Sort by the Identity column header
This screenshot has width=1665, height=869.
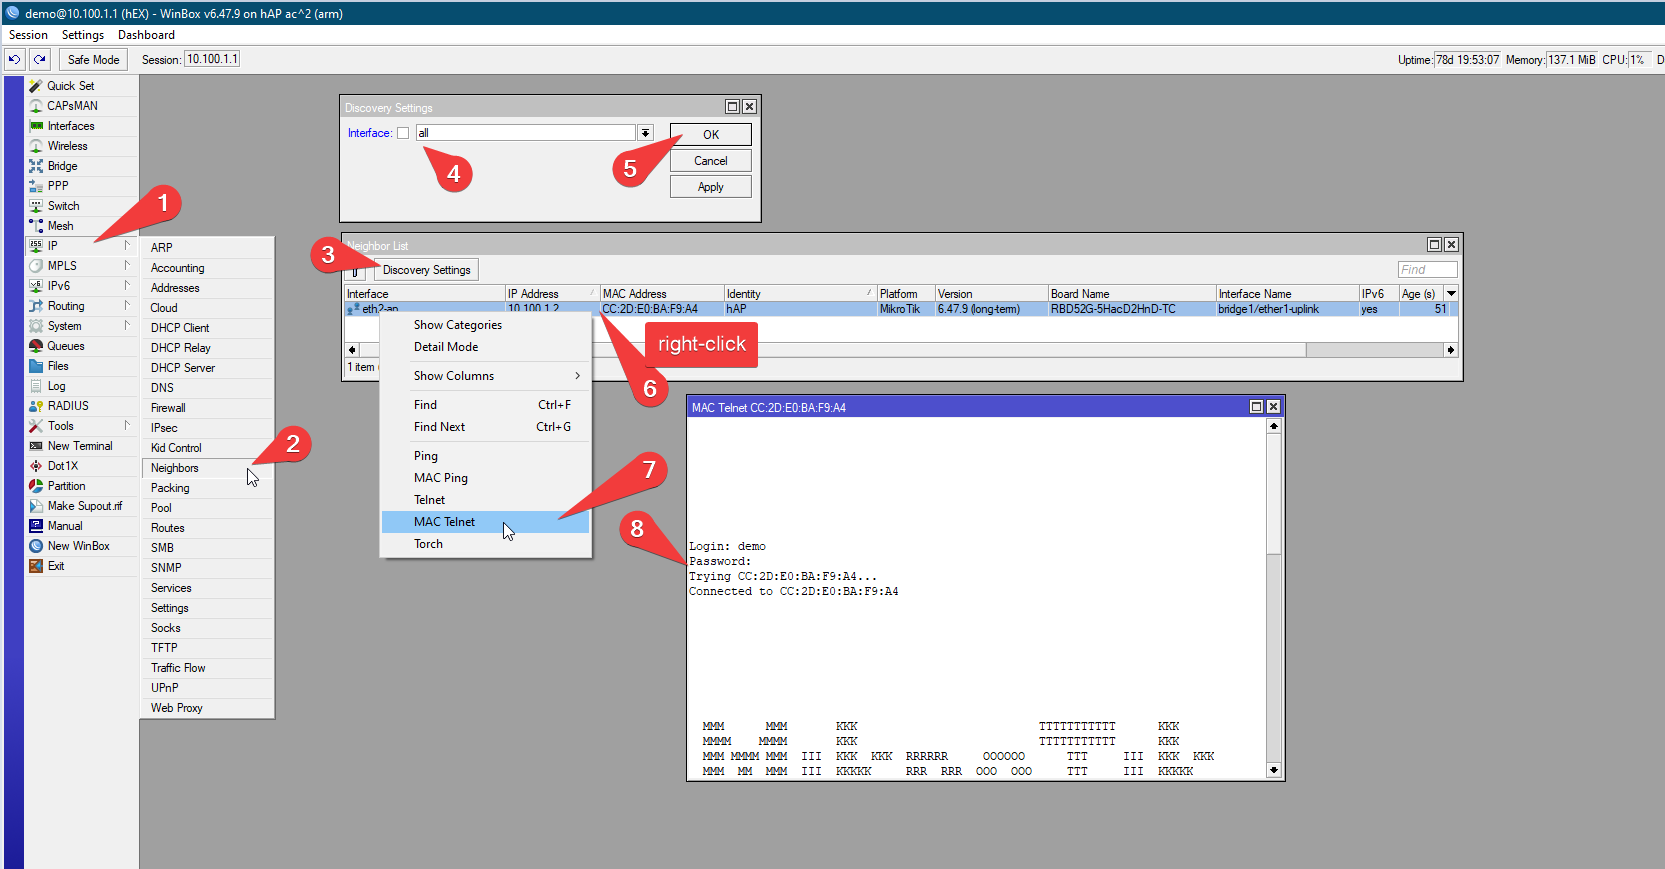point(800,294)
